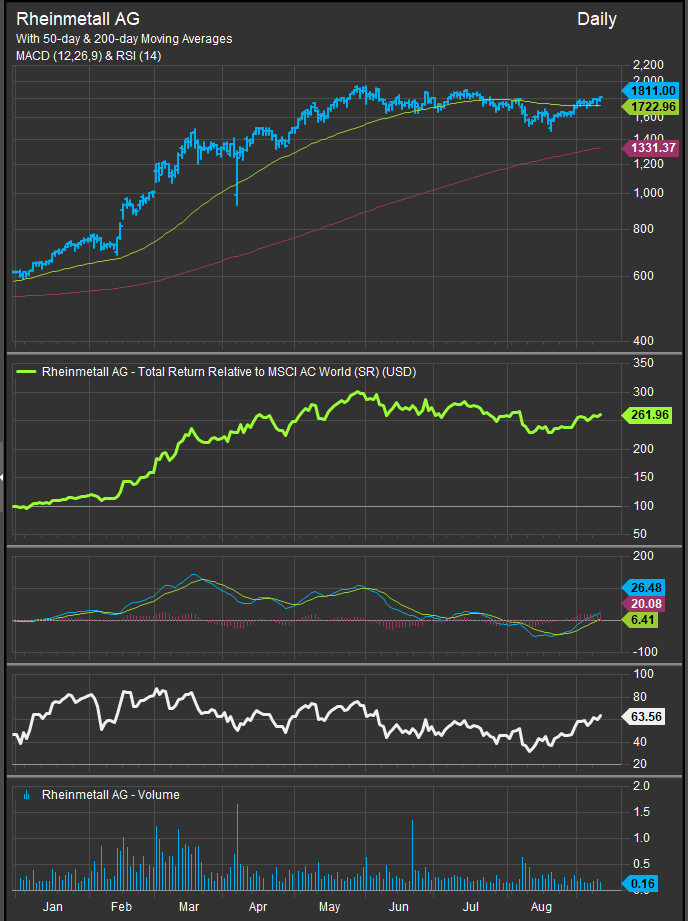Click the Daily interval label
Viewport: 688px width, 921px height.
[x=596, y=19]
